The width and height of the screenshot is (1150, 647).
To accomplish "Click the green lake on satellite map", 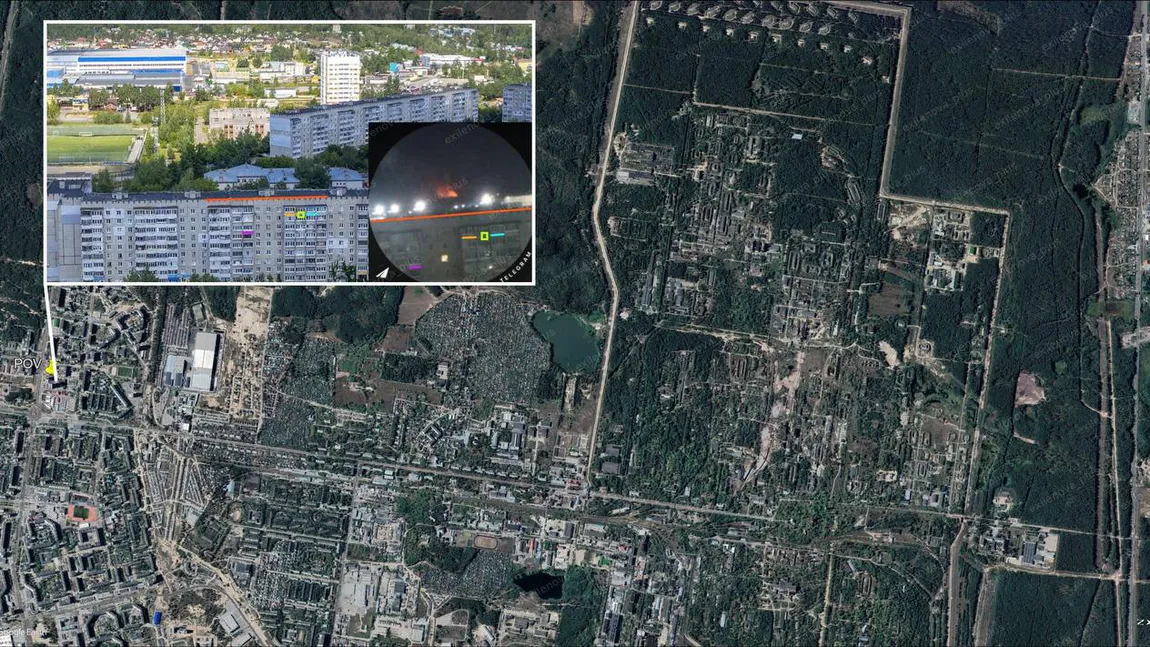I will pyautogui.click(x=568, y=340).
